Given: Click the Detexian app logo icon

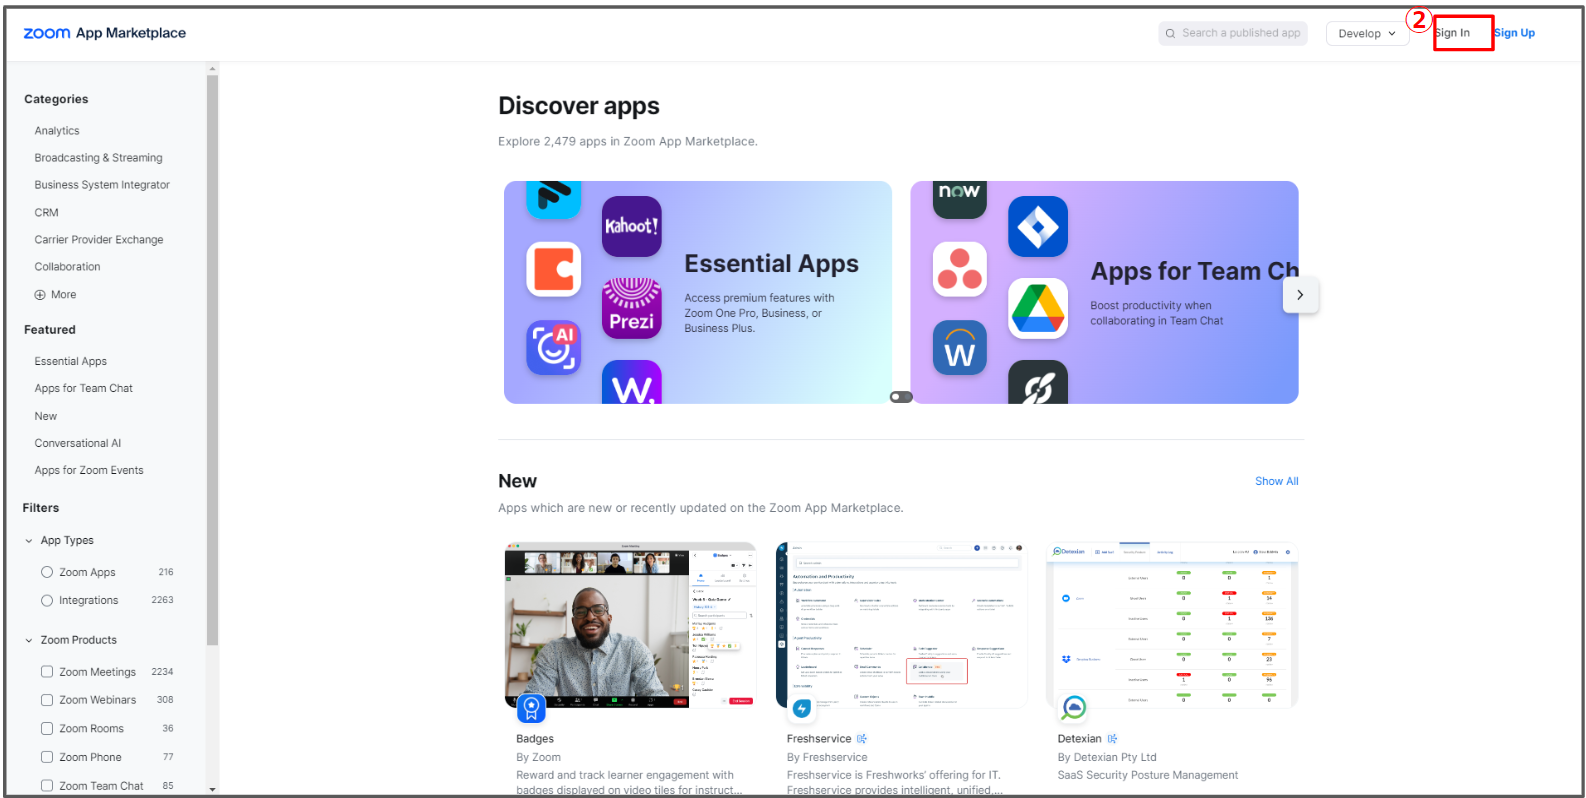Looking at the screenshot, I should tap(1074, 709).
